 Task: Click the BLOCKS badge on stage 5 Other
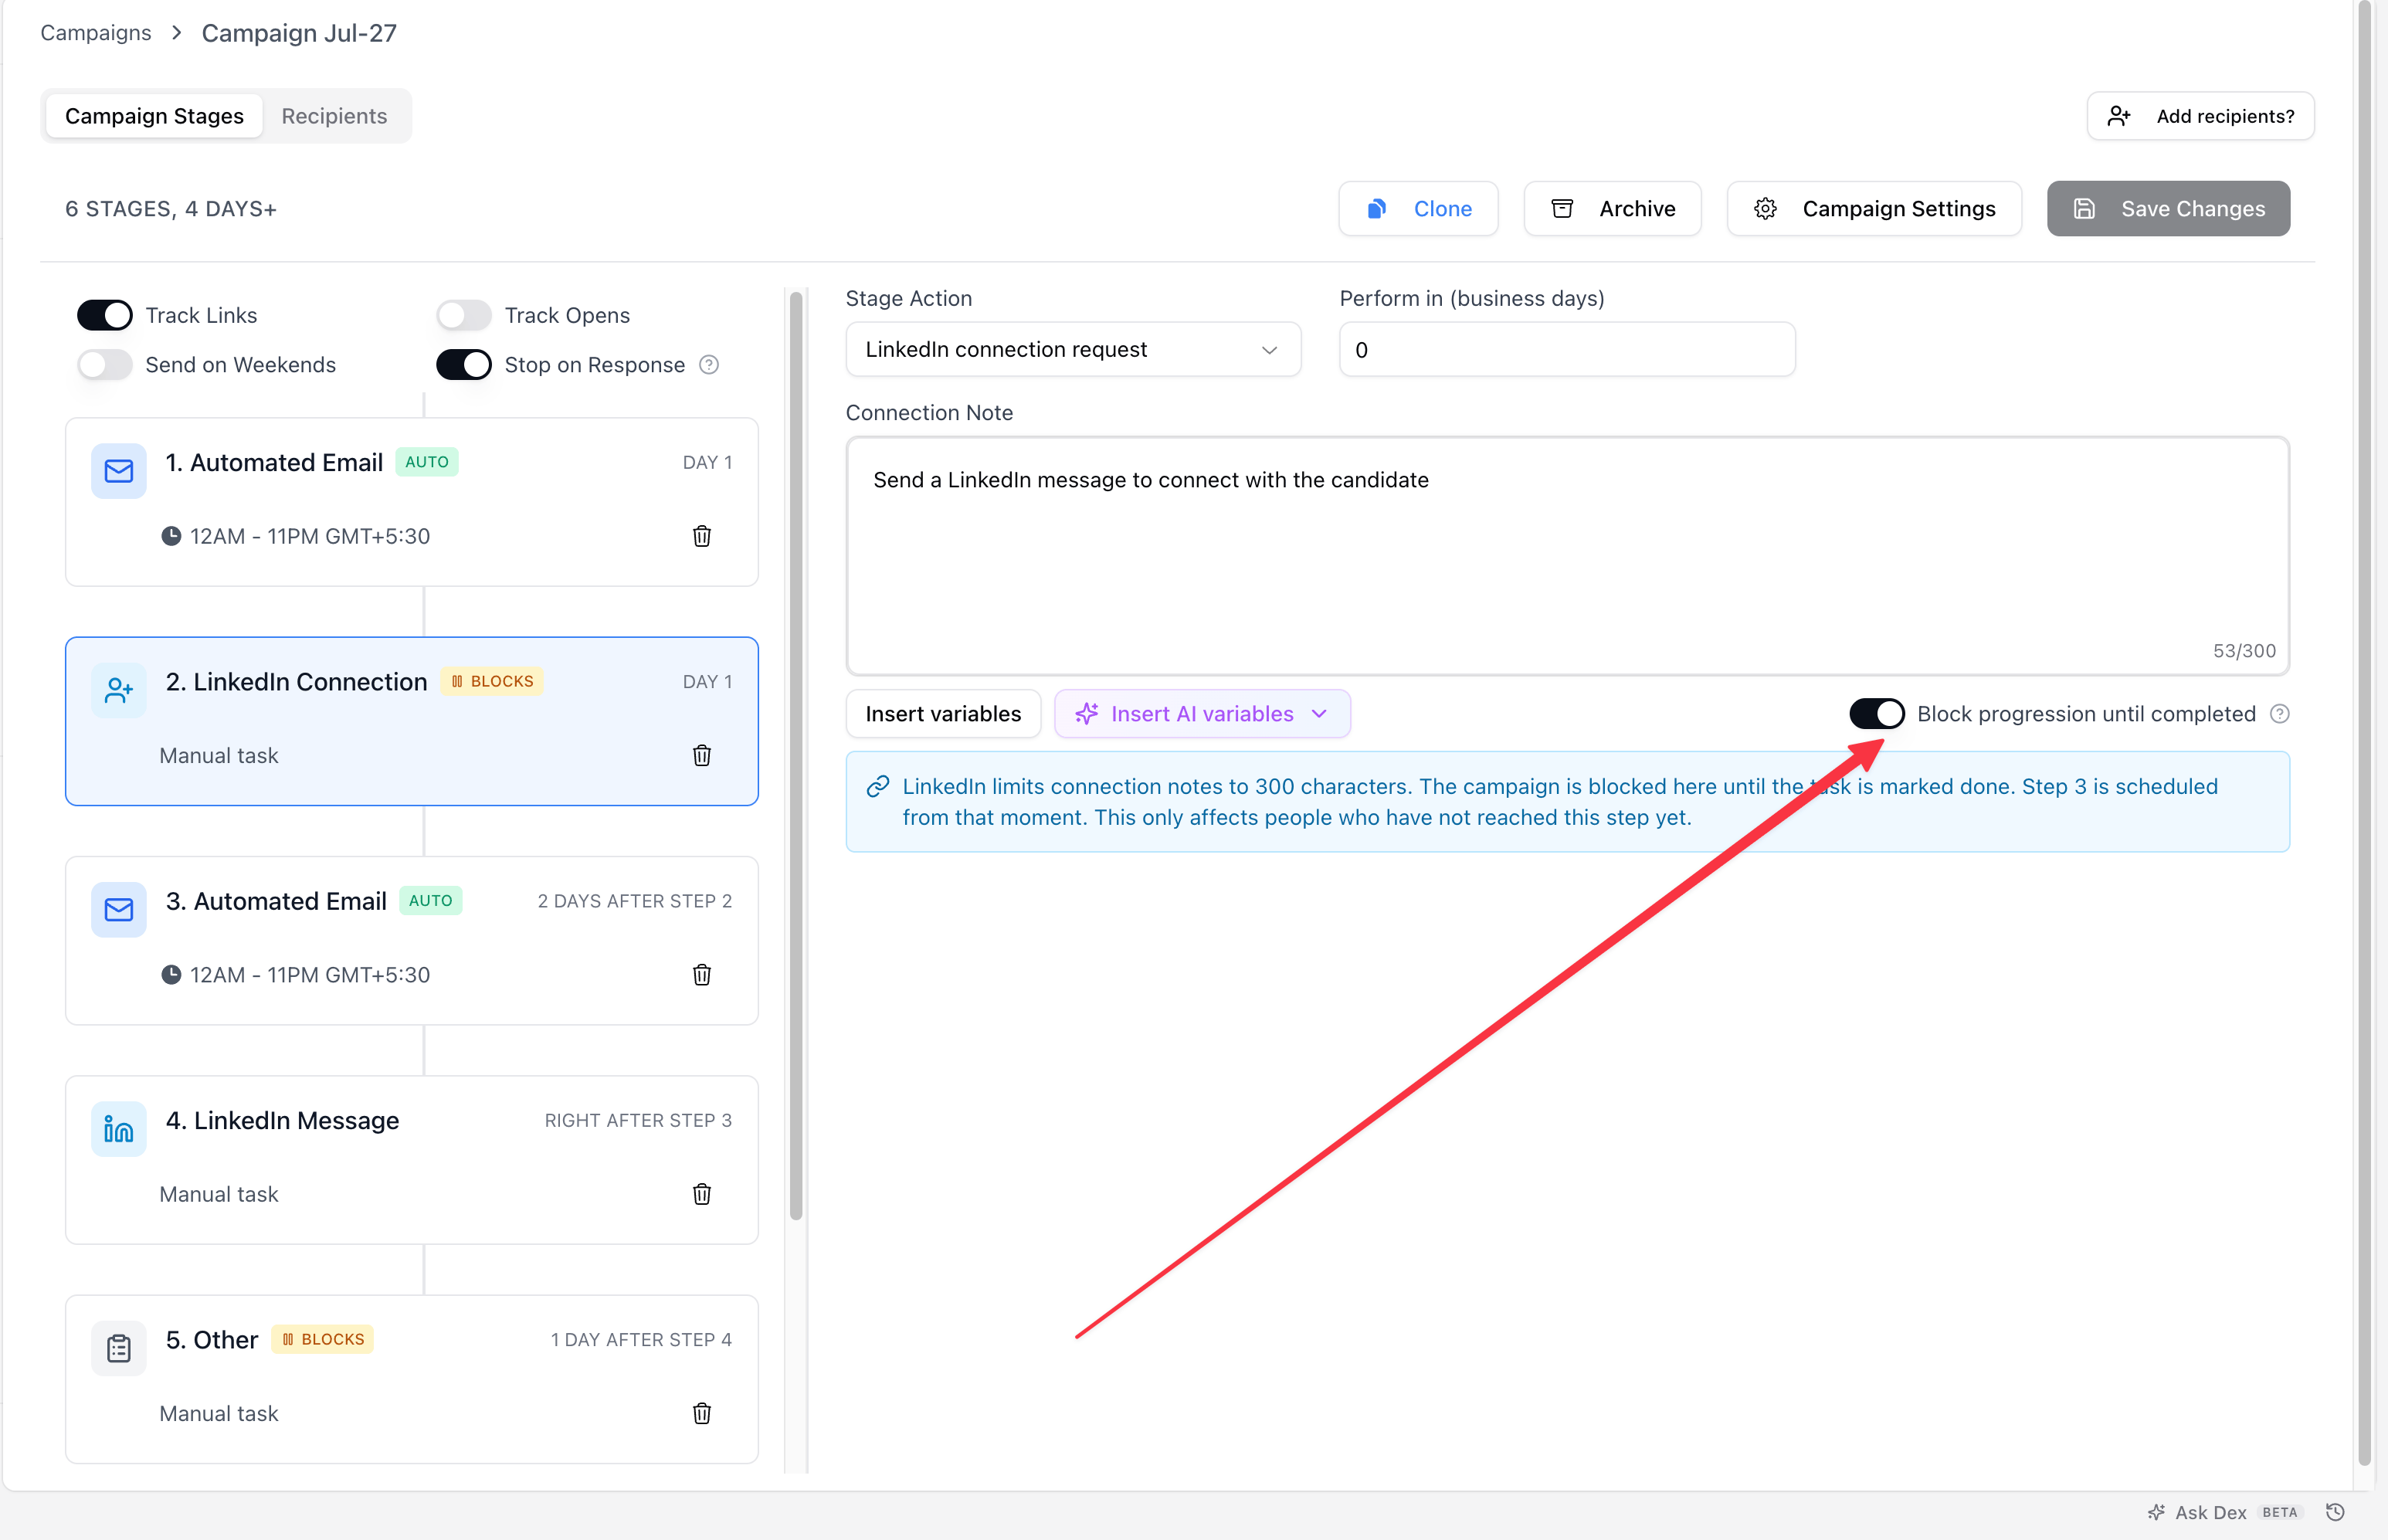coord(323,1339)
